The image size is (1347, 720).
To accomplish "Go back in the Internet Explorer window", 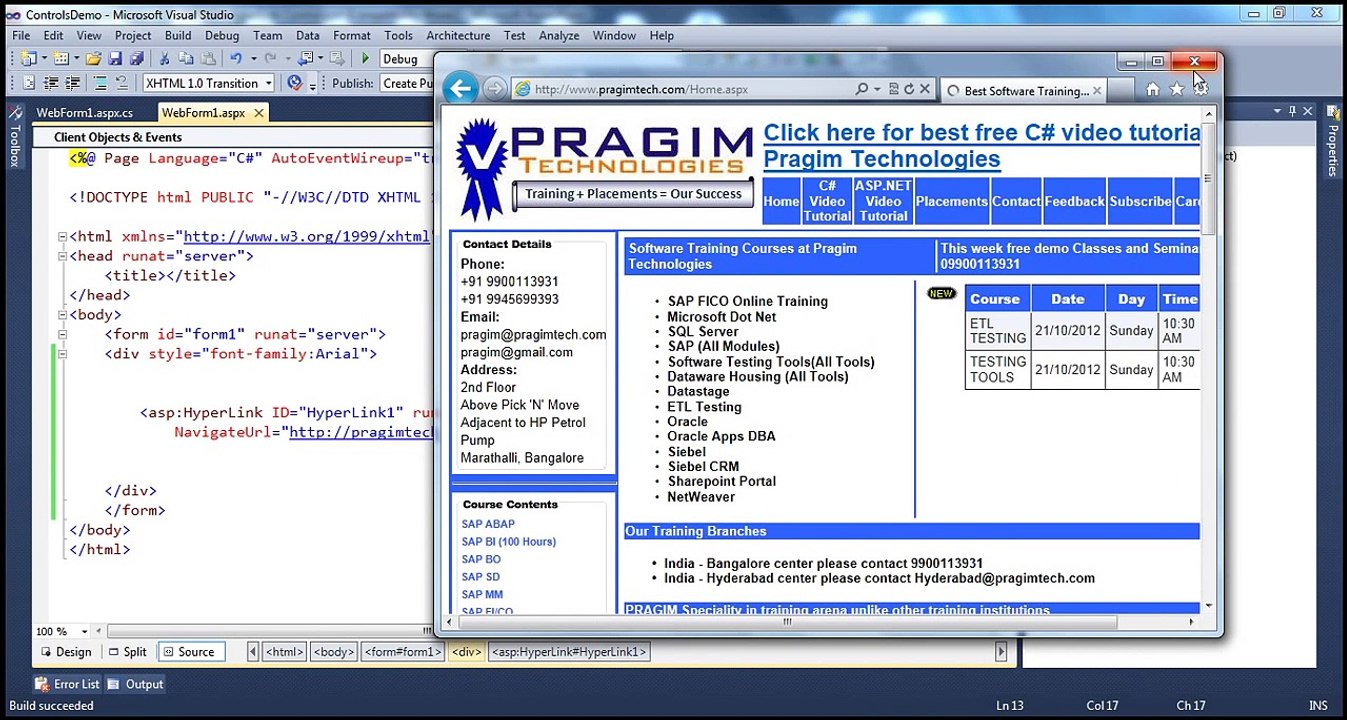I will pyautogui.click(x=460, y=89).
